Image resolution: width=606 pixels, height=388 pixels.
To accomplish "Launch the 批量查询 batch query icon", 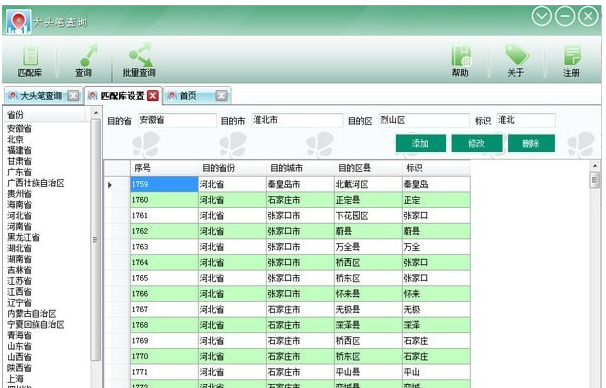I will pyautogui.click(x=139, y=61).
